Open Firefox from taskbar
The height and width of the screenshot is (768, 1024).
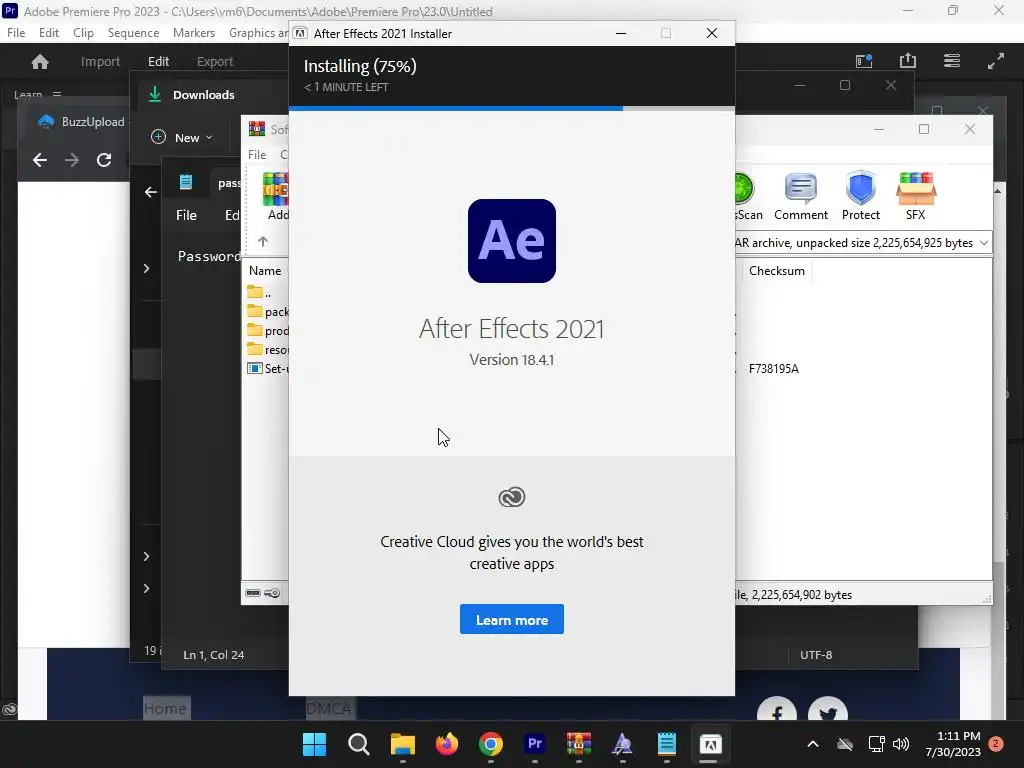447,744
